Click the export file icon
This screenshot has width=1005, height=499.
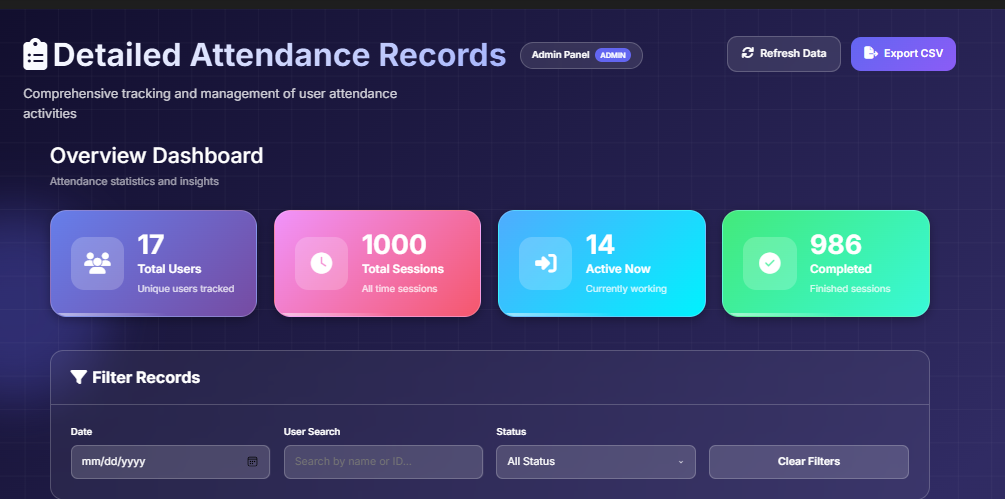tap(870, 53)
